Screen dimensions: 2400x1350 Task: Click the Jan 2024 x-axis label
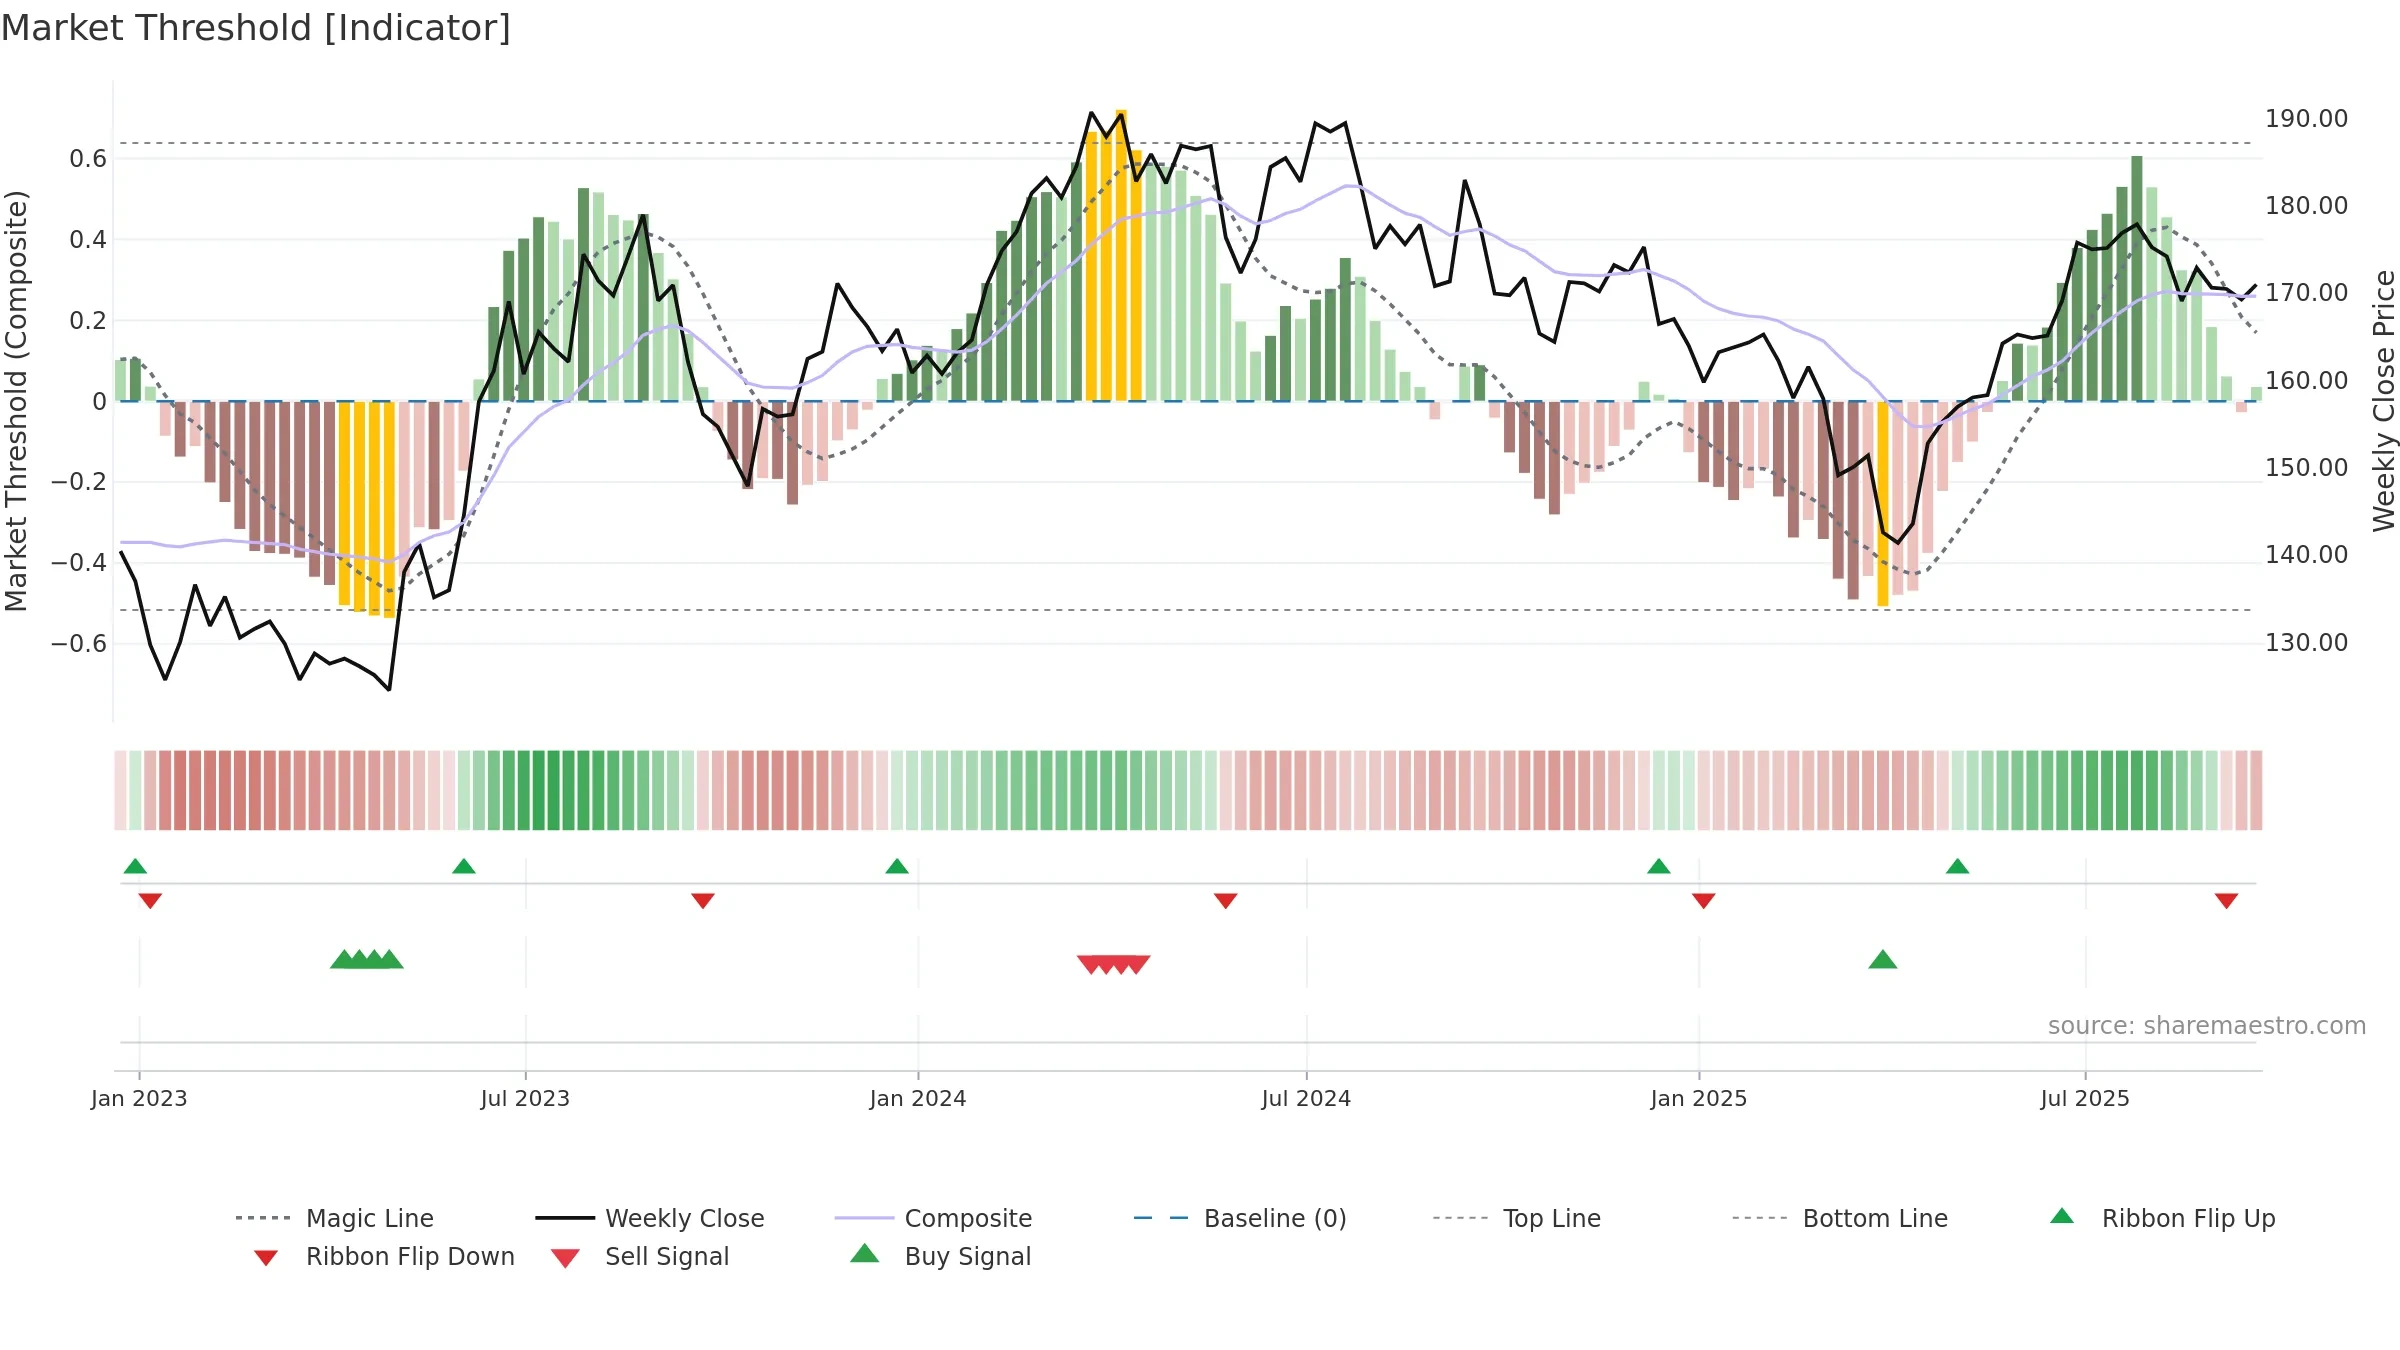[918, 1099]
